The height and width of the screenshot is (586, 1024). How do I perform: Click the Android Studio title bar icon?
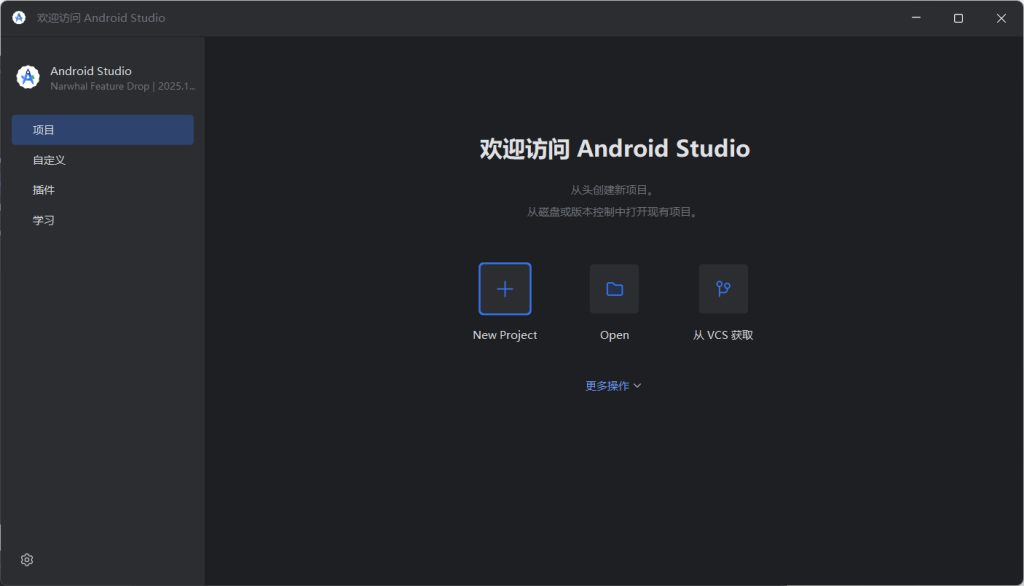[x=19, y=18]
